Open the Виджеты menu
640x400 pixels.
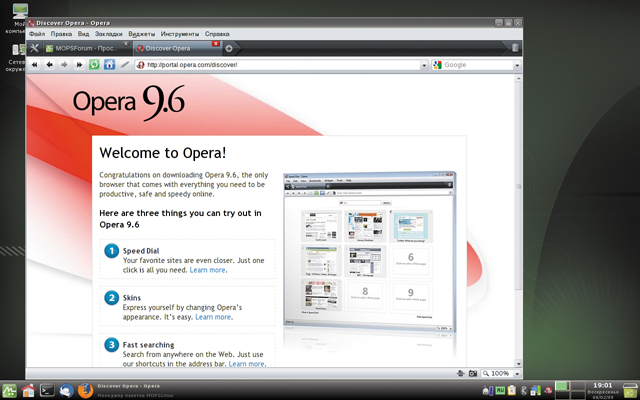(x=142, y=34)
